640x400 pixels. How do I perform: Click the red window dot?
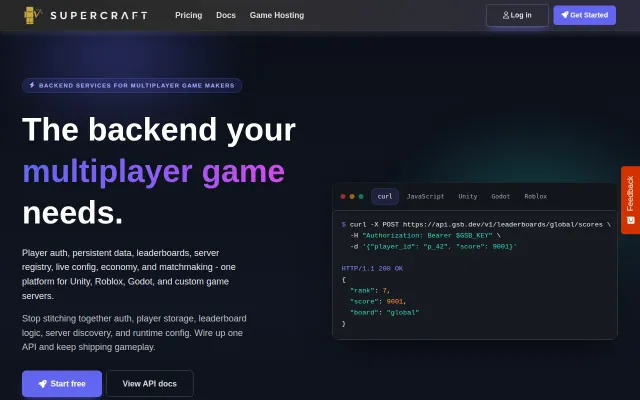click(x=343, y=196)
